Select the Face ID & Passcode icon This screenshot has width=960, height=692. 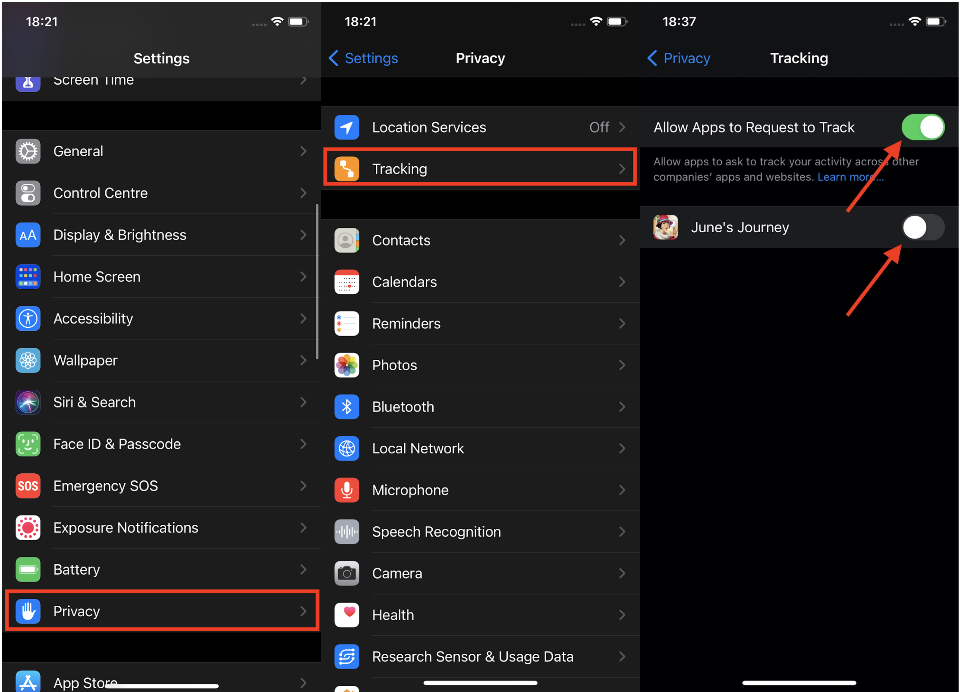point(28,444)
